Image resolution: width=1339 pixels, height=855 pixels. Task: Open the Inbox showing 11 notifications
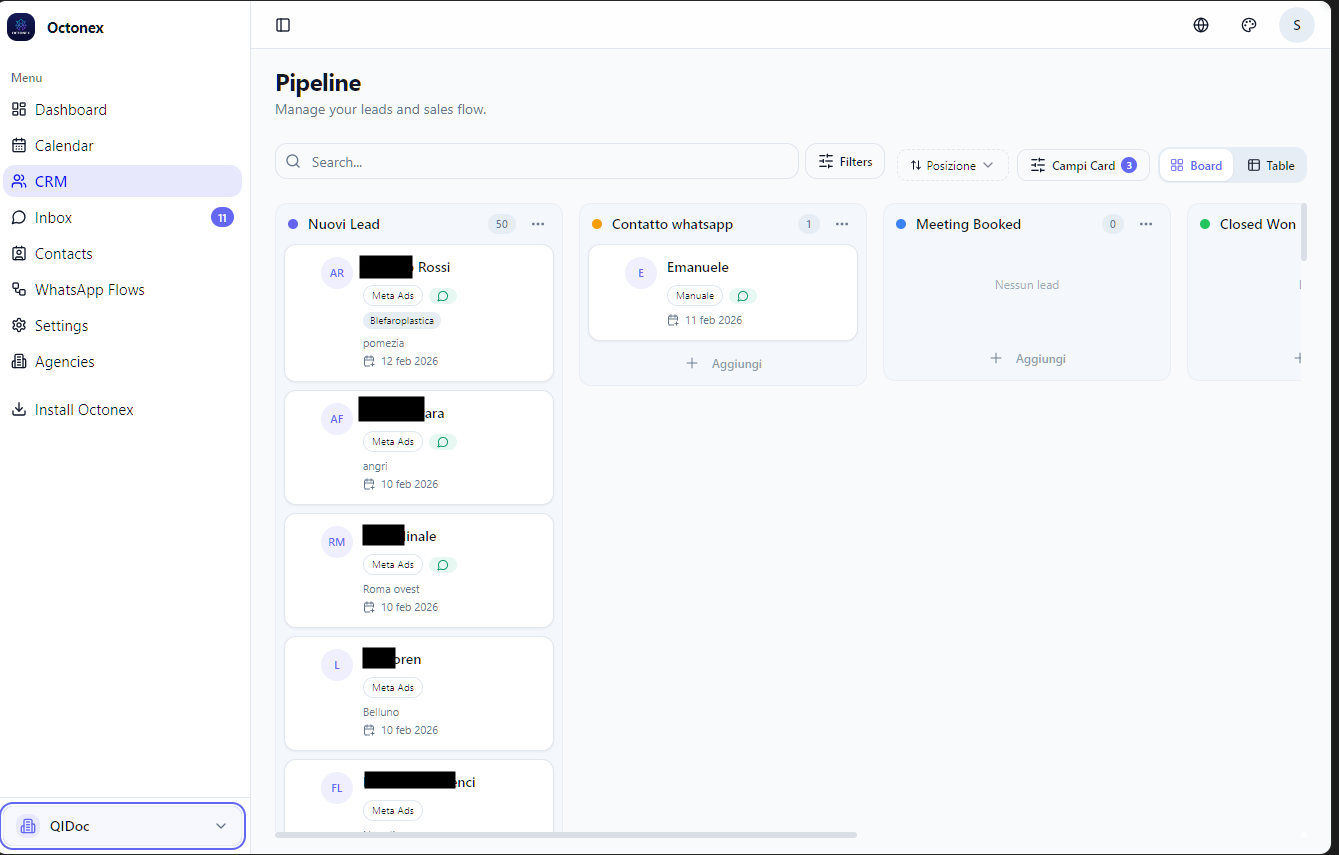(53, 217)
